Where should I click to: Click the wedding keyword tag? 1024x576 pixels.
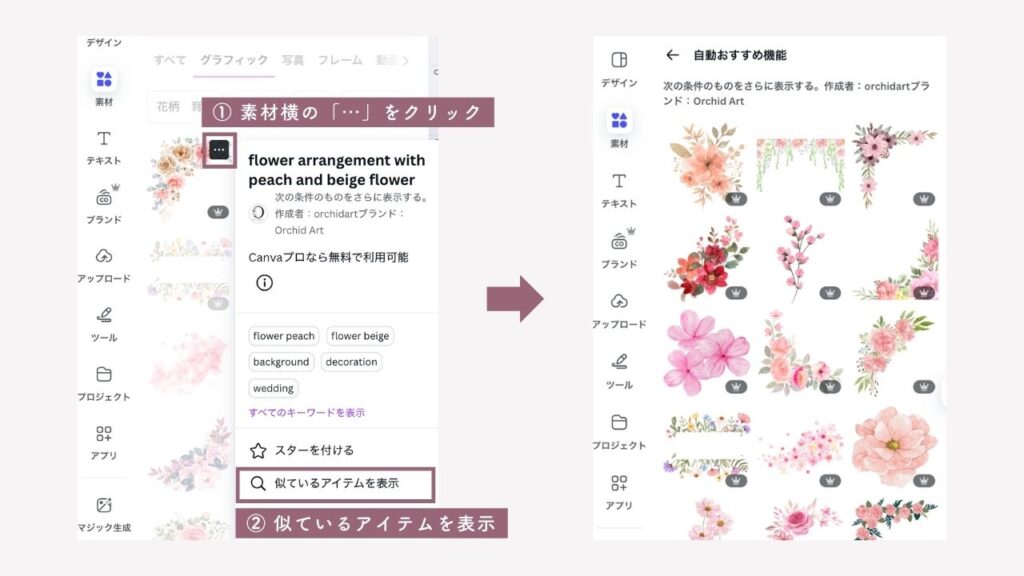(273, 388)
